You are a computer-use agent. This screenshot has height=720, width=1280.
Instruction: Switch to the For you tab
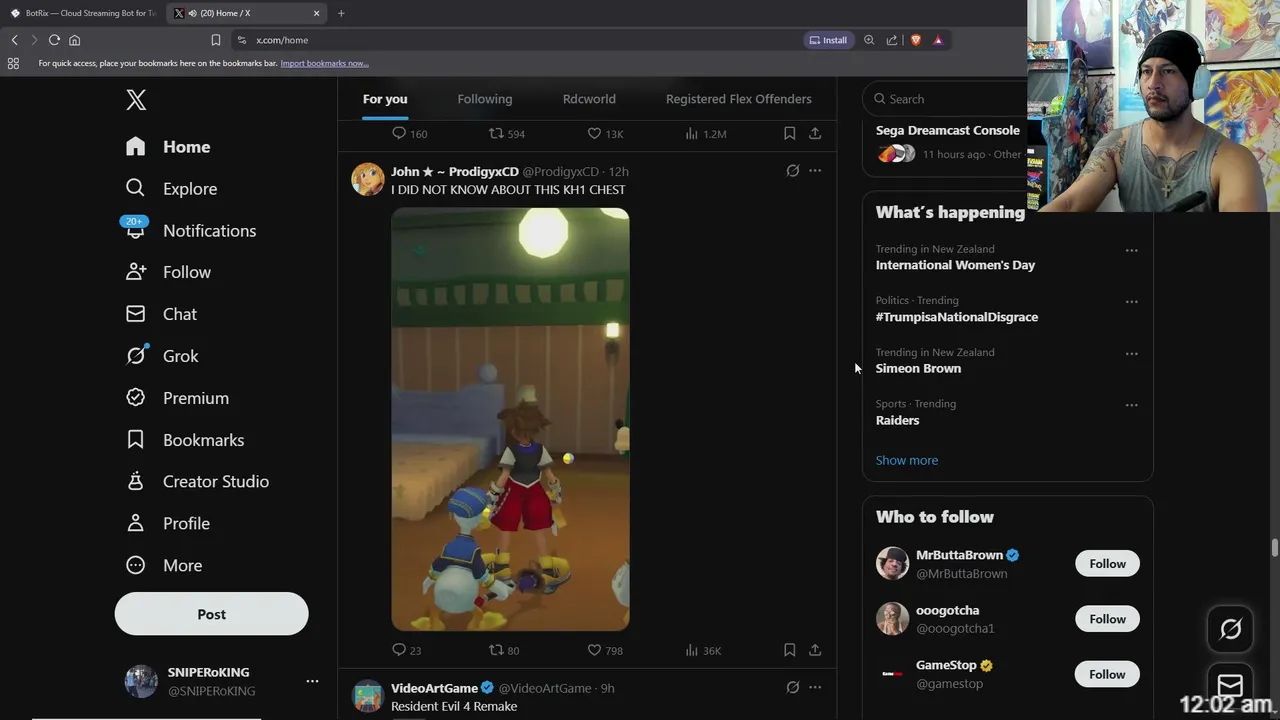pos(385,99)
